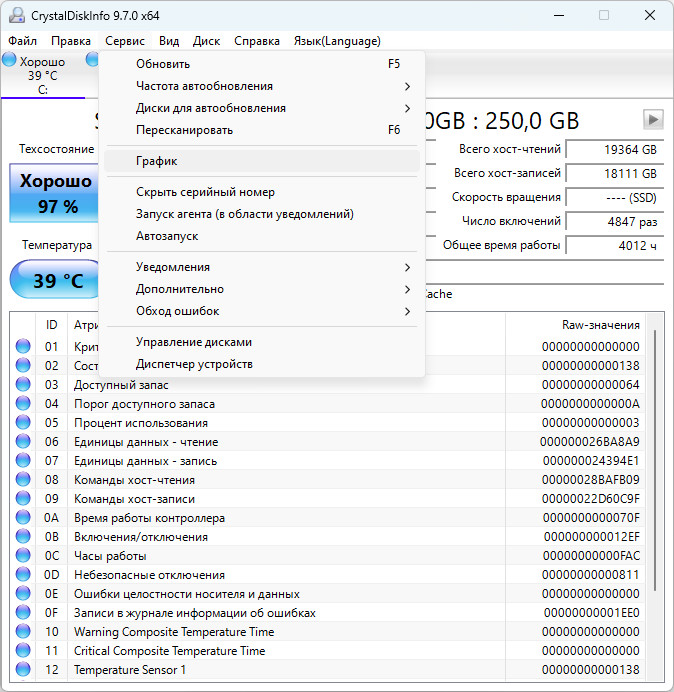Image resolution: width=674 pixels, height=692 pixels.
Task: Expand the Уведомления submenu
Action: point(262,267)
